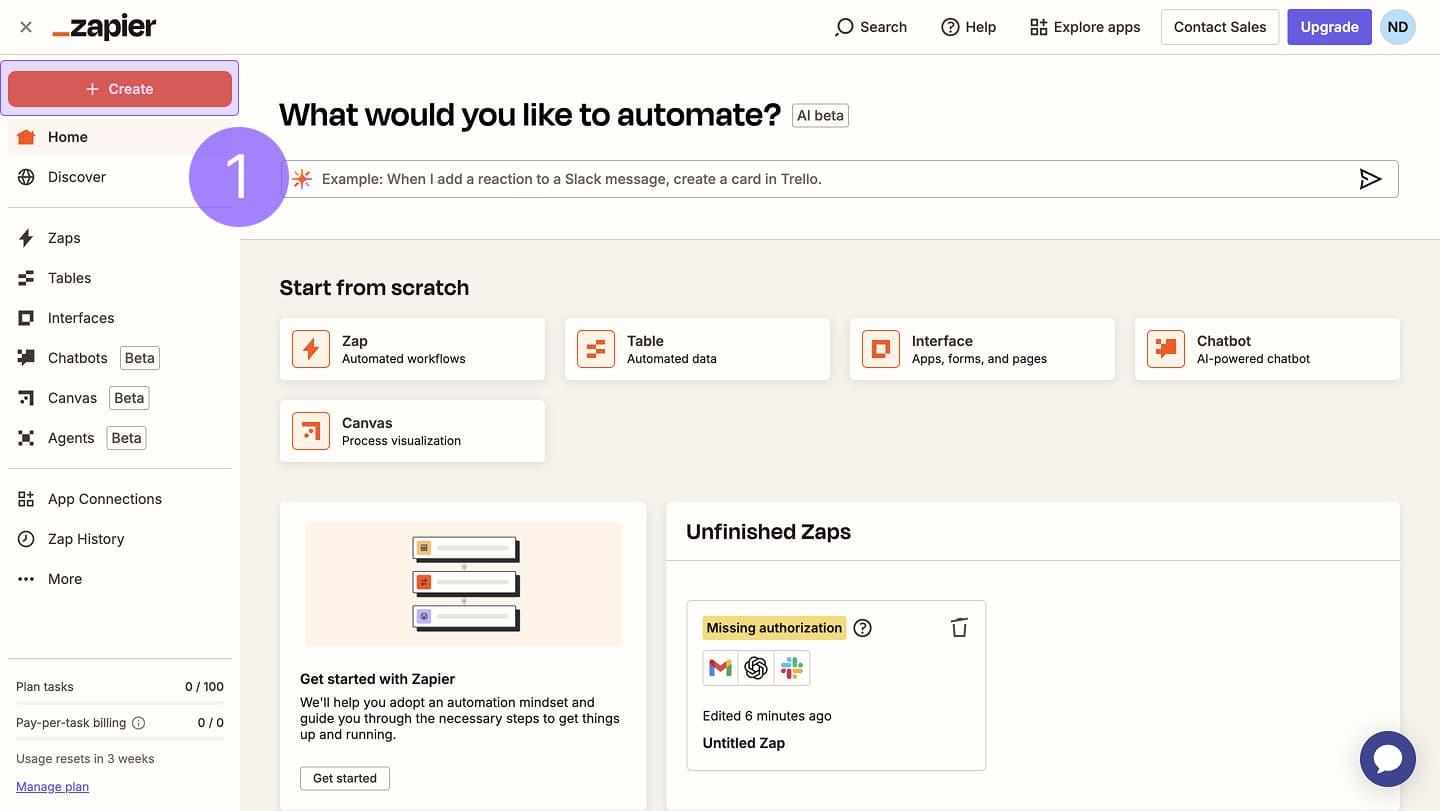Image resolution: width=1440 pixels, height=811 pixels.
Task: Go to Home in the sidebar
Action: [120, 137]
